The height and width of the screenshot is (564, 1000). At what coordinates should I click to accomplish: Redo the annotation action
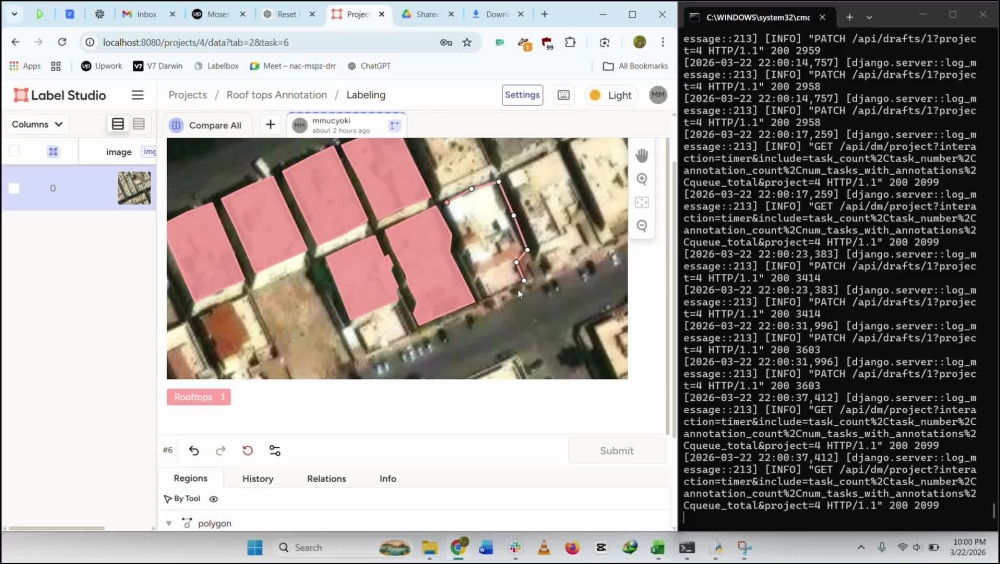tap(221, 450)
